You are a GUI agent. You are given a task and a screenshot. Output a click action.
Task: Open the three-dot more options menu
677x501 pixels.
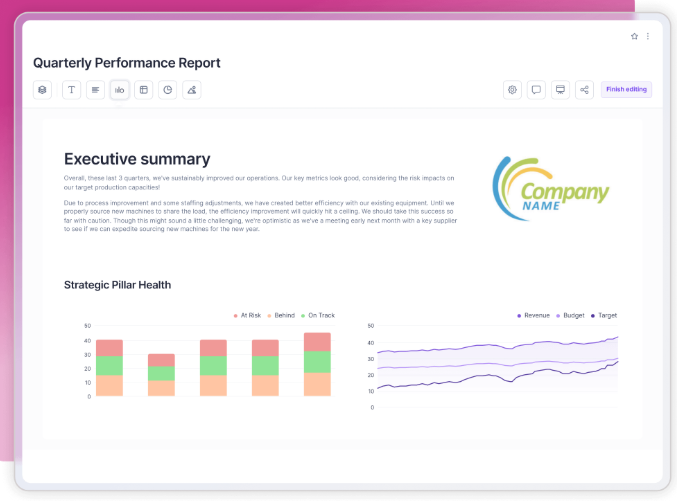[648, 36]
